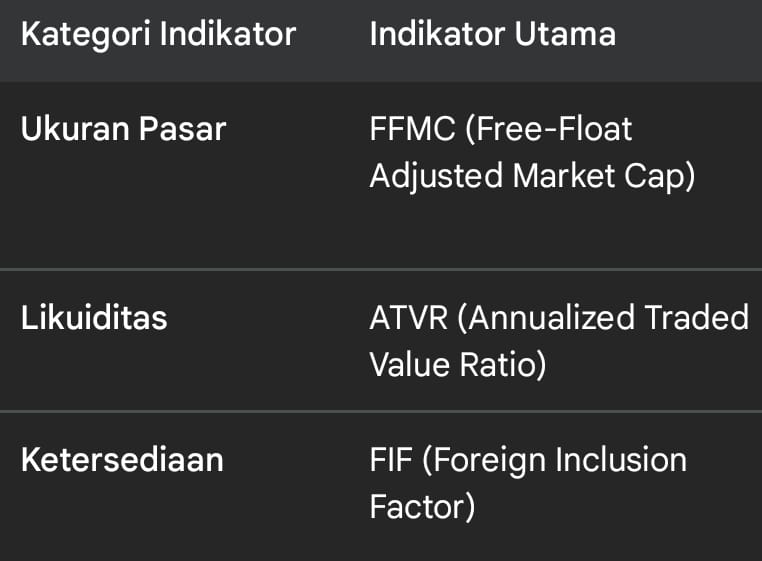
Task: Click the words Foreign Inclusion
Action: click(x=558, y=460)
